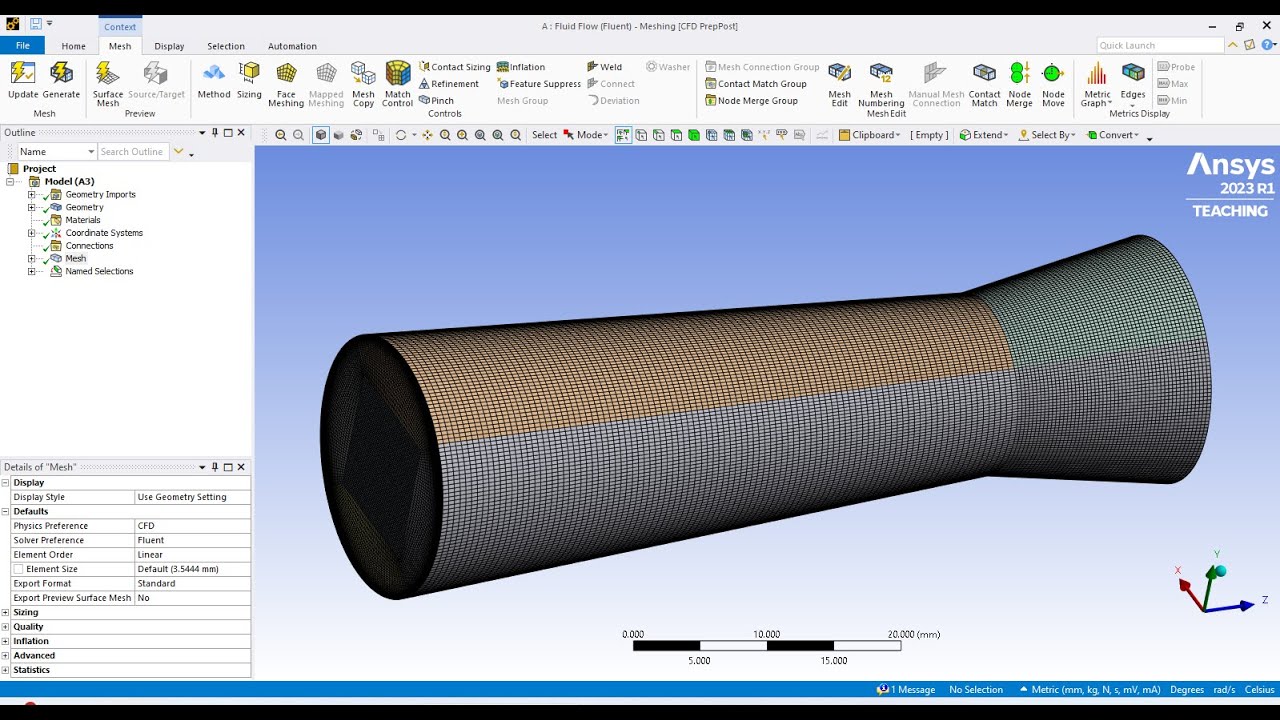Expand the Coordinate Systems node

point(31,233)
